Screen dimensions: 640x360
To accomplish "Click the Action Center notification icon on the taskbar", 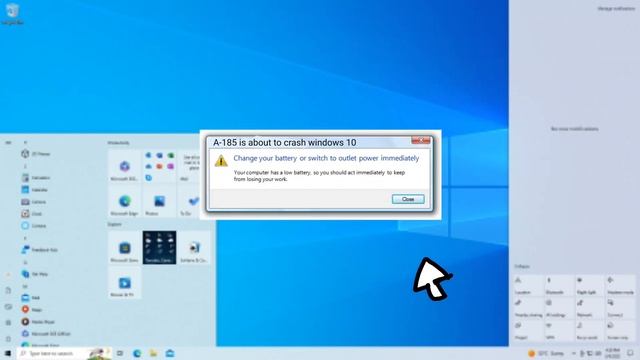I will click(x=631, y=353).
